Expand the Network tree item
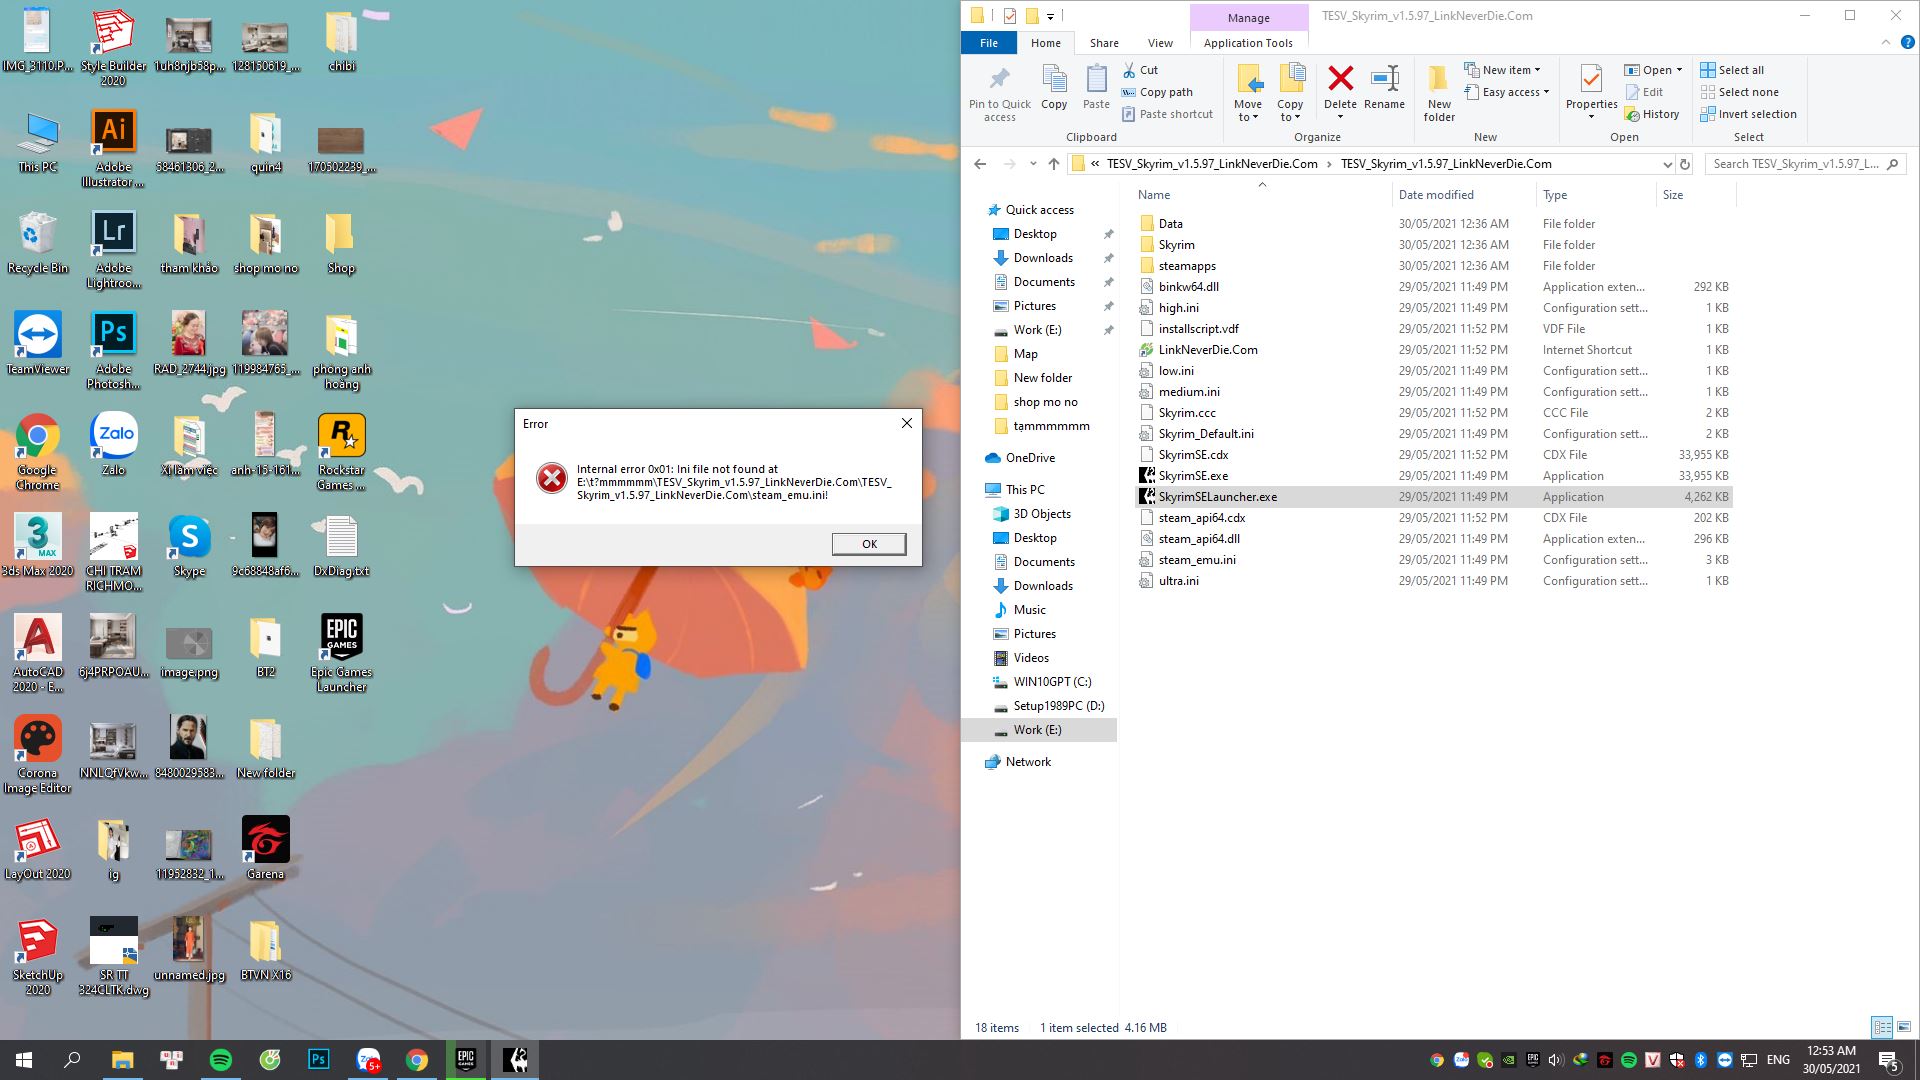The width and height of the screenshot is (1920, 1080). point(978,761)
